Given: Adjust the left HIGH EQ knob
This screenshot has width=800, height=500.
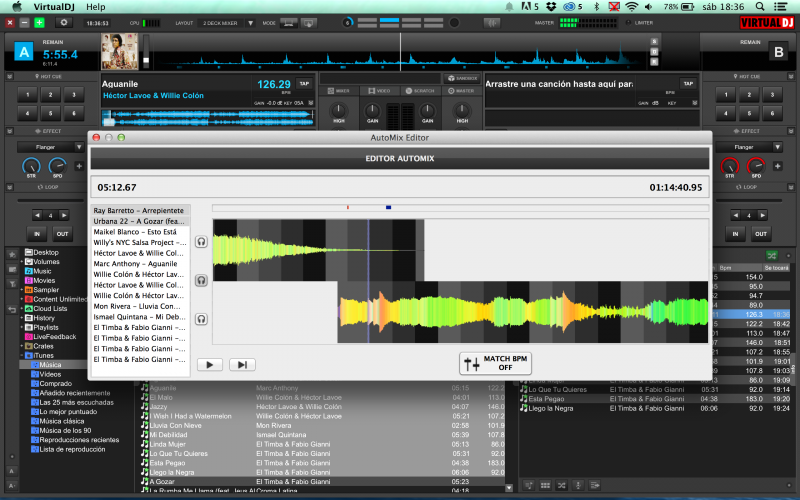Looking at the screenshot, I should (338, 110).
